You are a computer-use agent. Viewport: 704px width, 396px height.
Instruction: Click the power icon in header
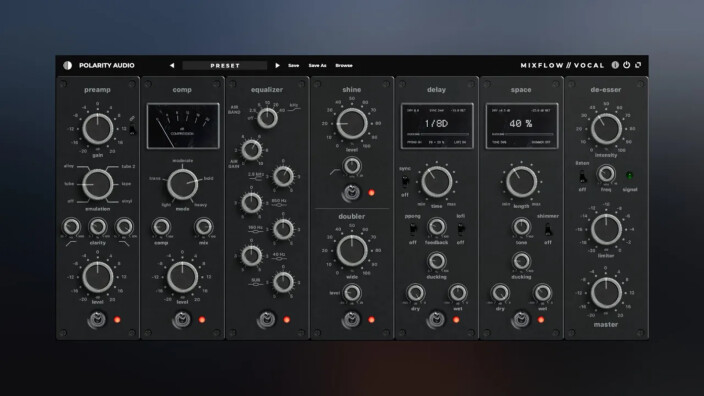tap(626, 65)
